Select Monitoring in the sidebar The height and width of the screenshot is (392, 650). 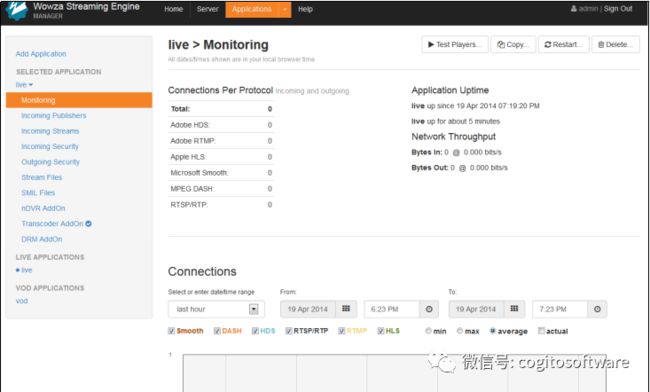[x=79, y=100]
